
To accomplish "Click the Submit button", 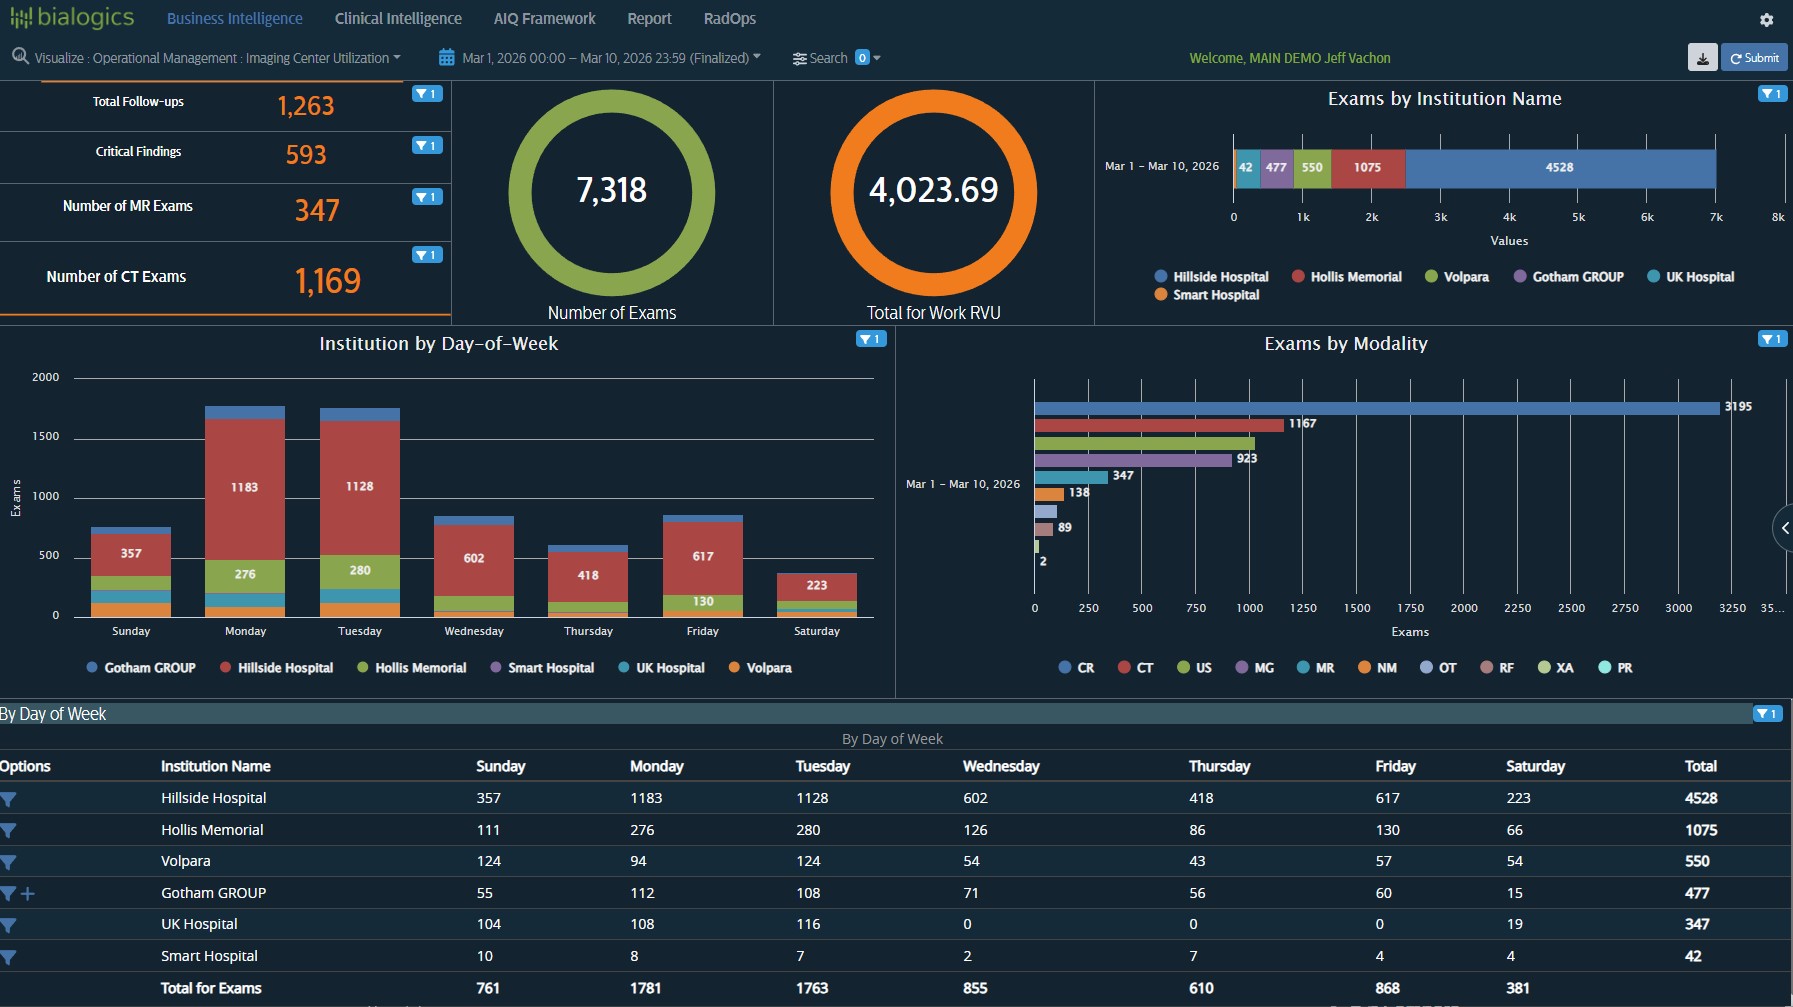I will [1755, 57].
